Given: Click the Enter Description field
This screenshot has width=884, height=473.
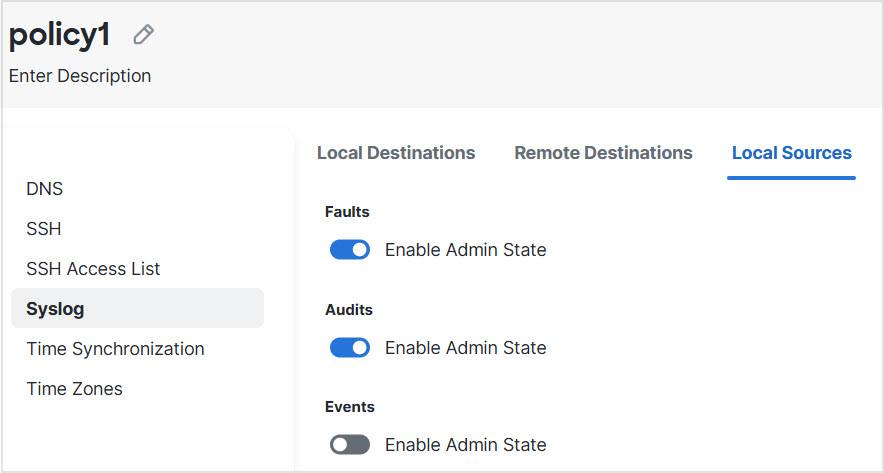Looking at the screenshot, I should (80, 76).
